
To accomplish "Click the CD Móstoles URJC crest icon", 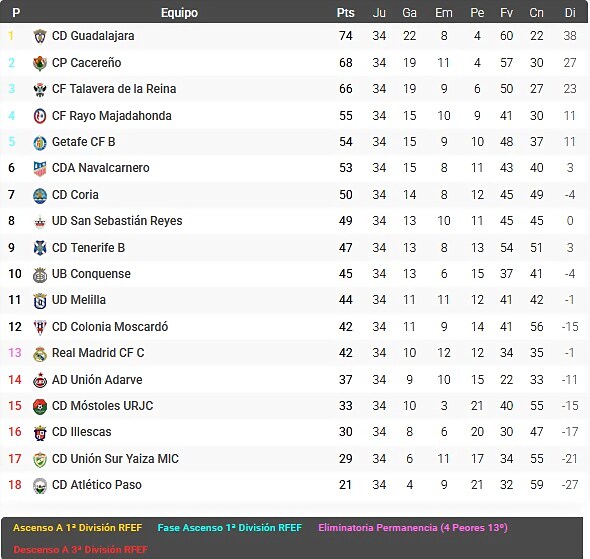I will 40,406.
